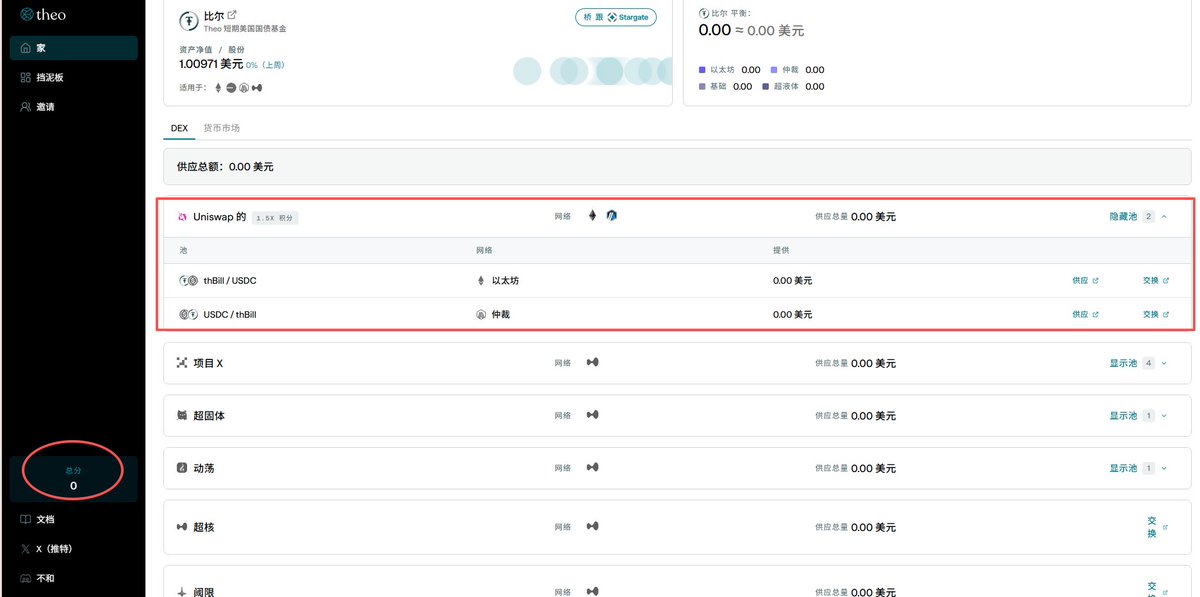Click the network icon in 动荡 row
Screen dimensions: 1200x597
592,467
